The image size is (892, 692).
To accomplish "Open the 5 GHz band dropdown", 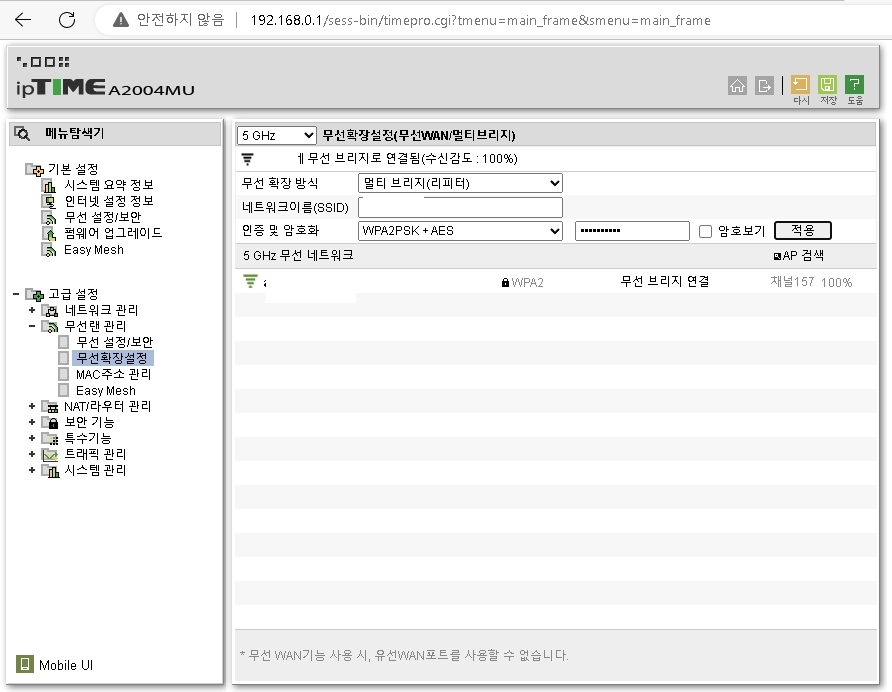I will tap(276, 135).
